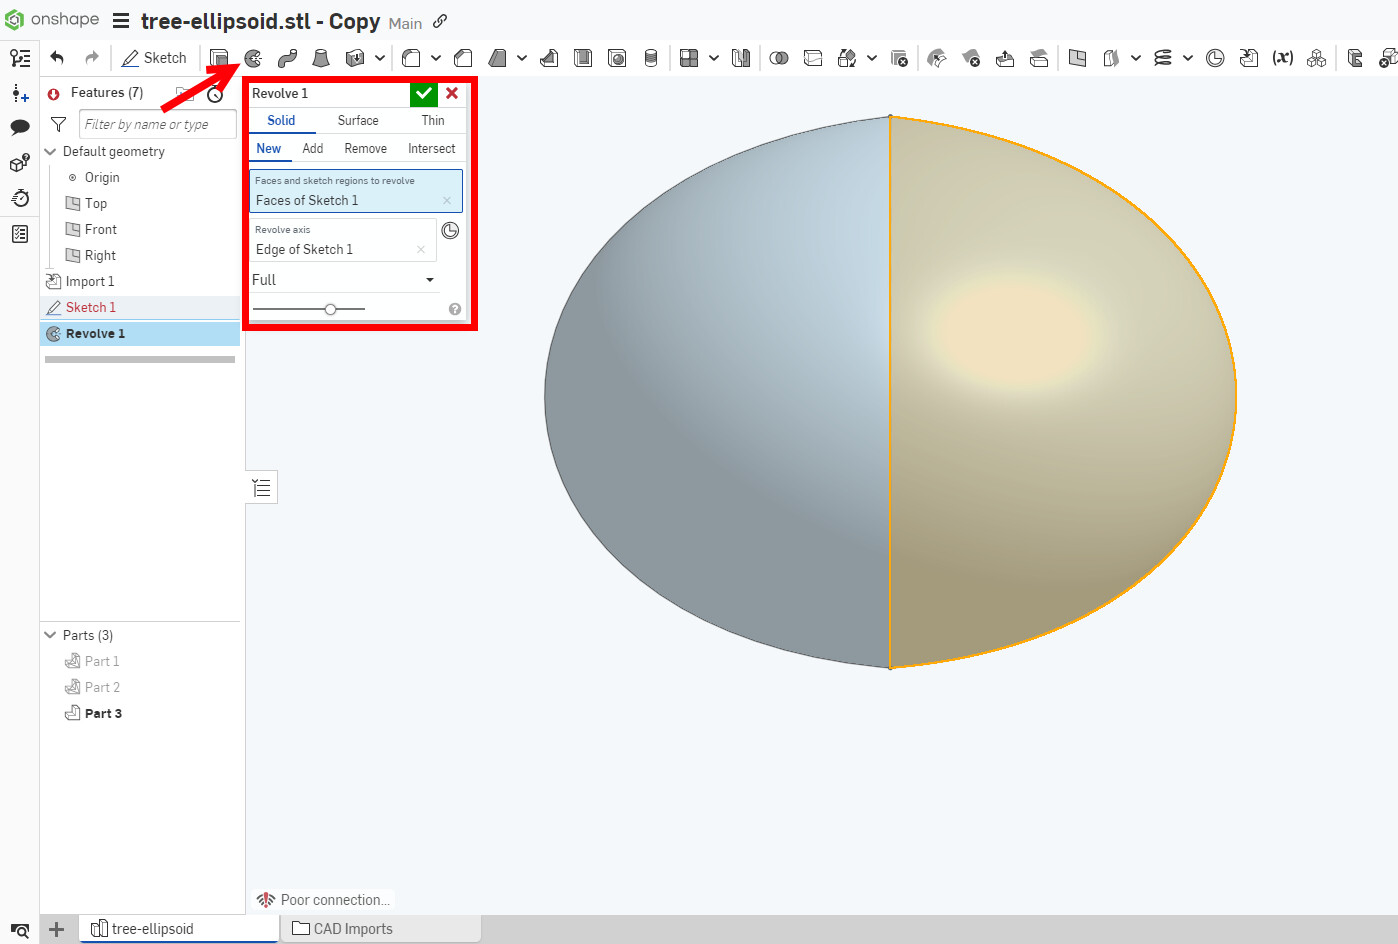Image resolution: width=1398 pixels, height=944 pixels.
Task: Select the Shell tool
Action: (x=583, y=57)
